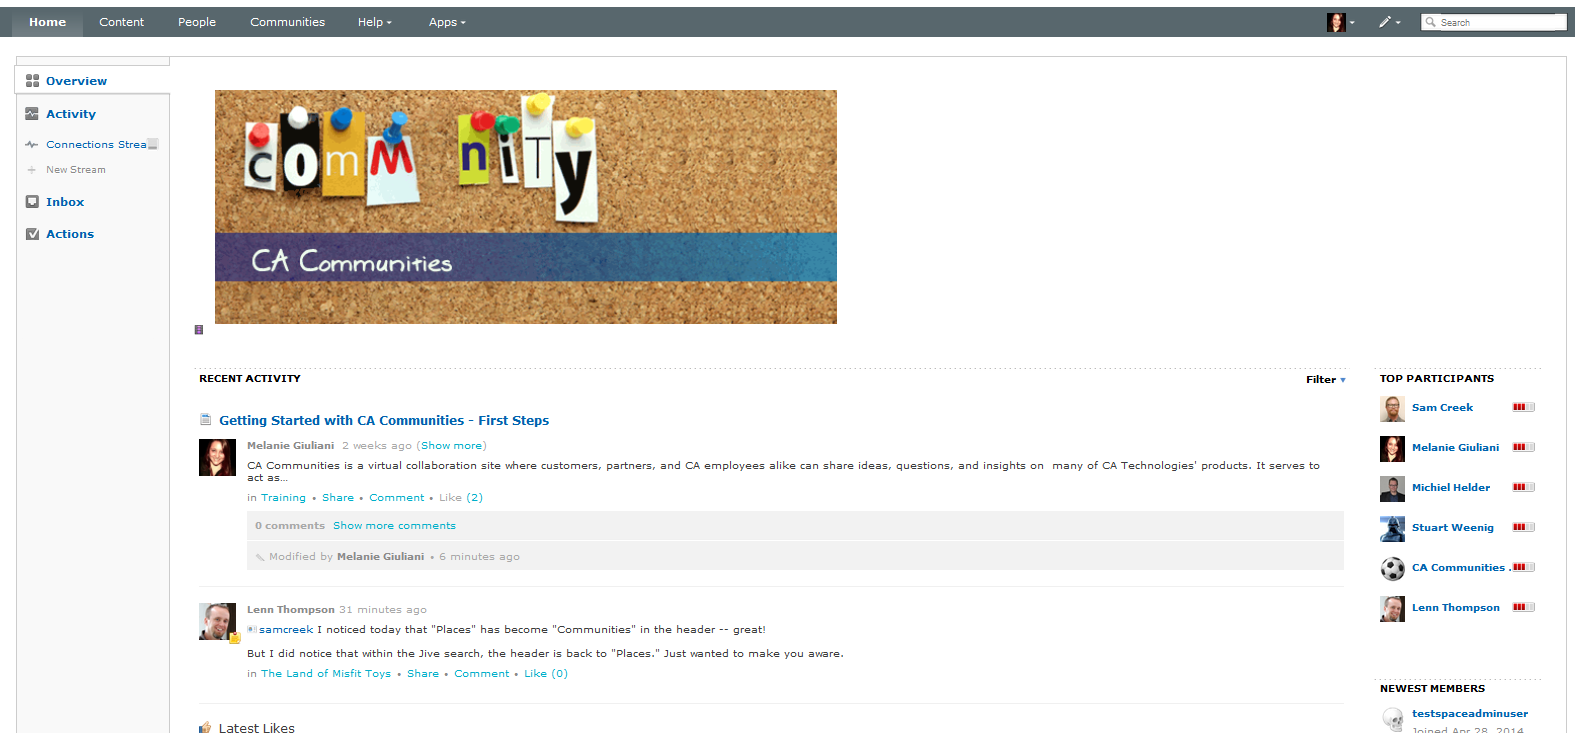Image resolution: width=1575 pixels, height=733 pixels.
Task: Click the icon before samcreek mention
Action: [x=252, y=630]
